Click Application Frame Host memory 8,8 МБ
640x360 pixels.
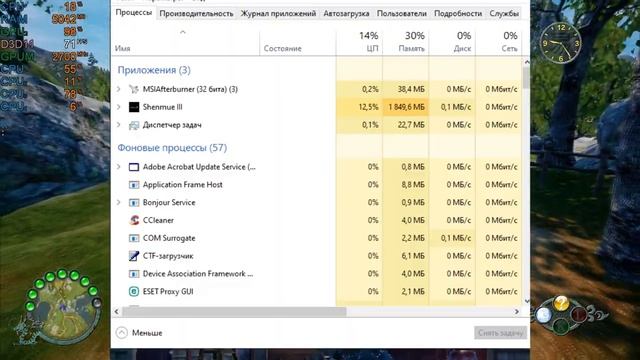tap(413, 185)
